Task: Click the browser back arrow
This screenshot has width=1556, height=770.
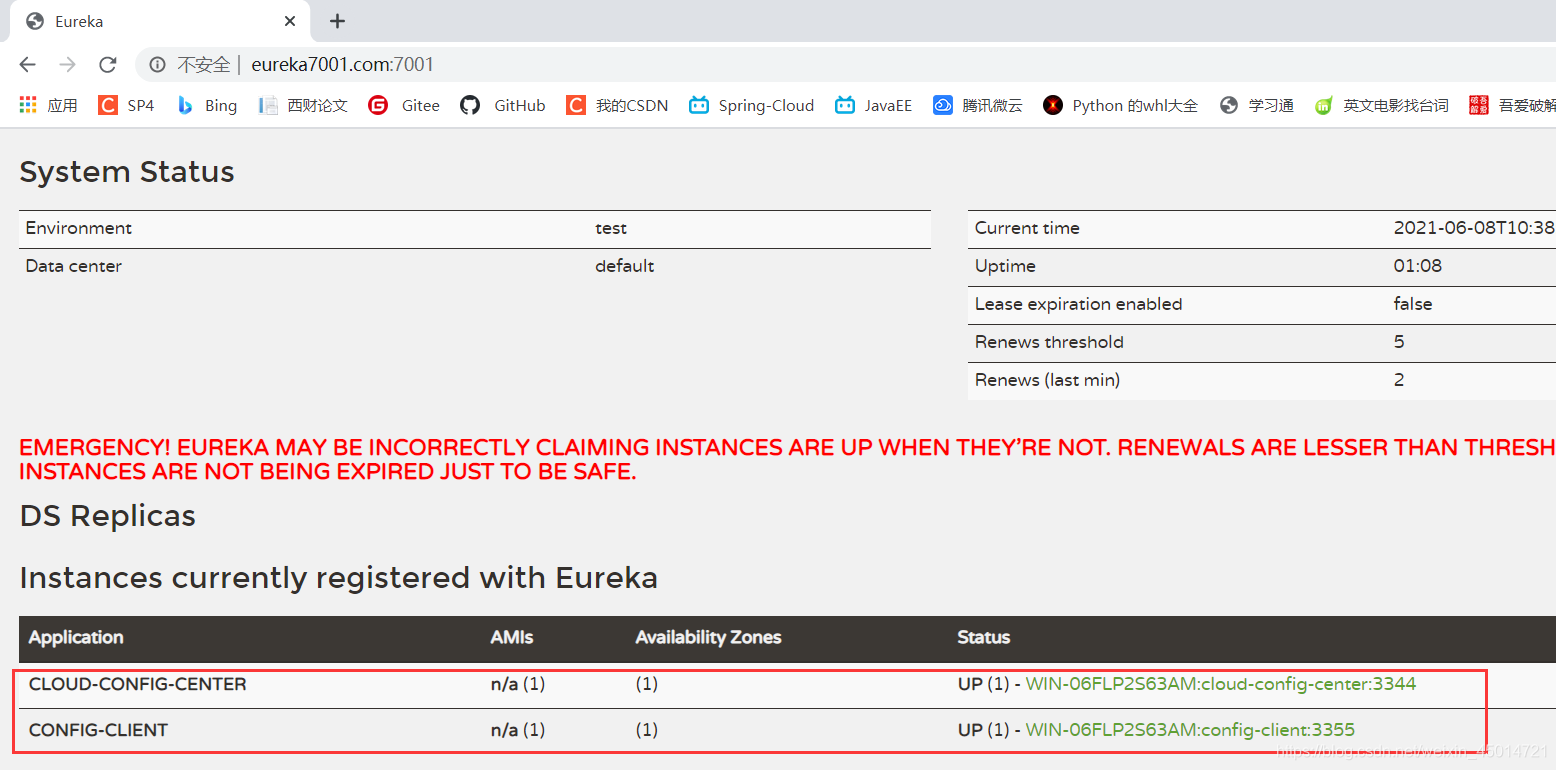Action: point(27,65)
